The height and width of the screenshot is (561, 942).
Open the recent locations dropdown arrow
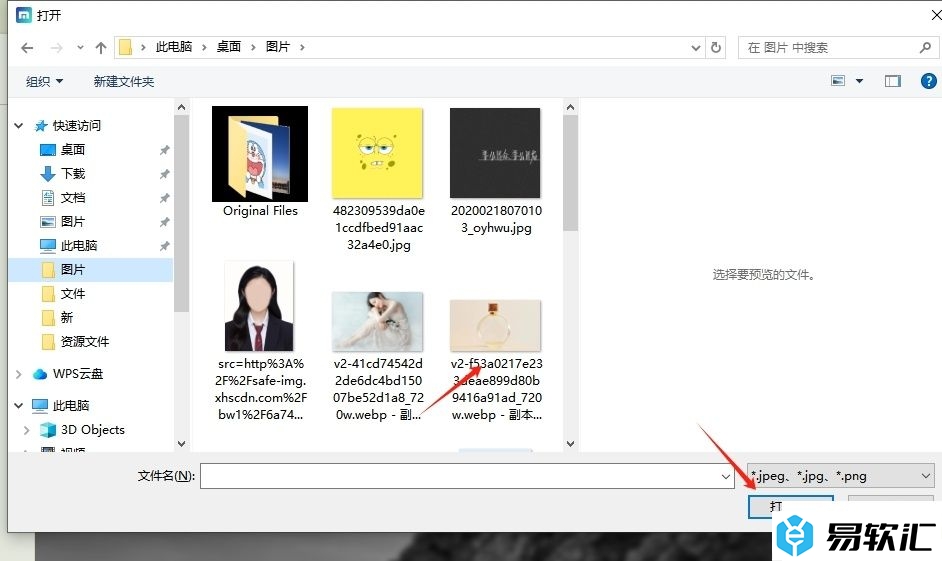pyautogui.click(x=80, y=47)
